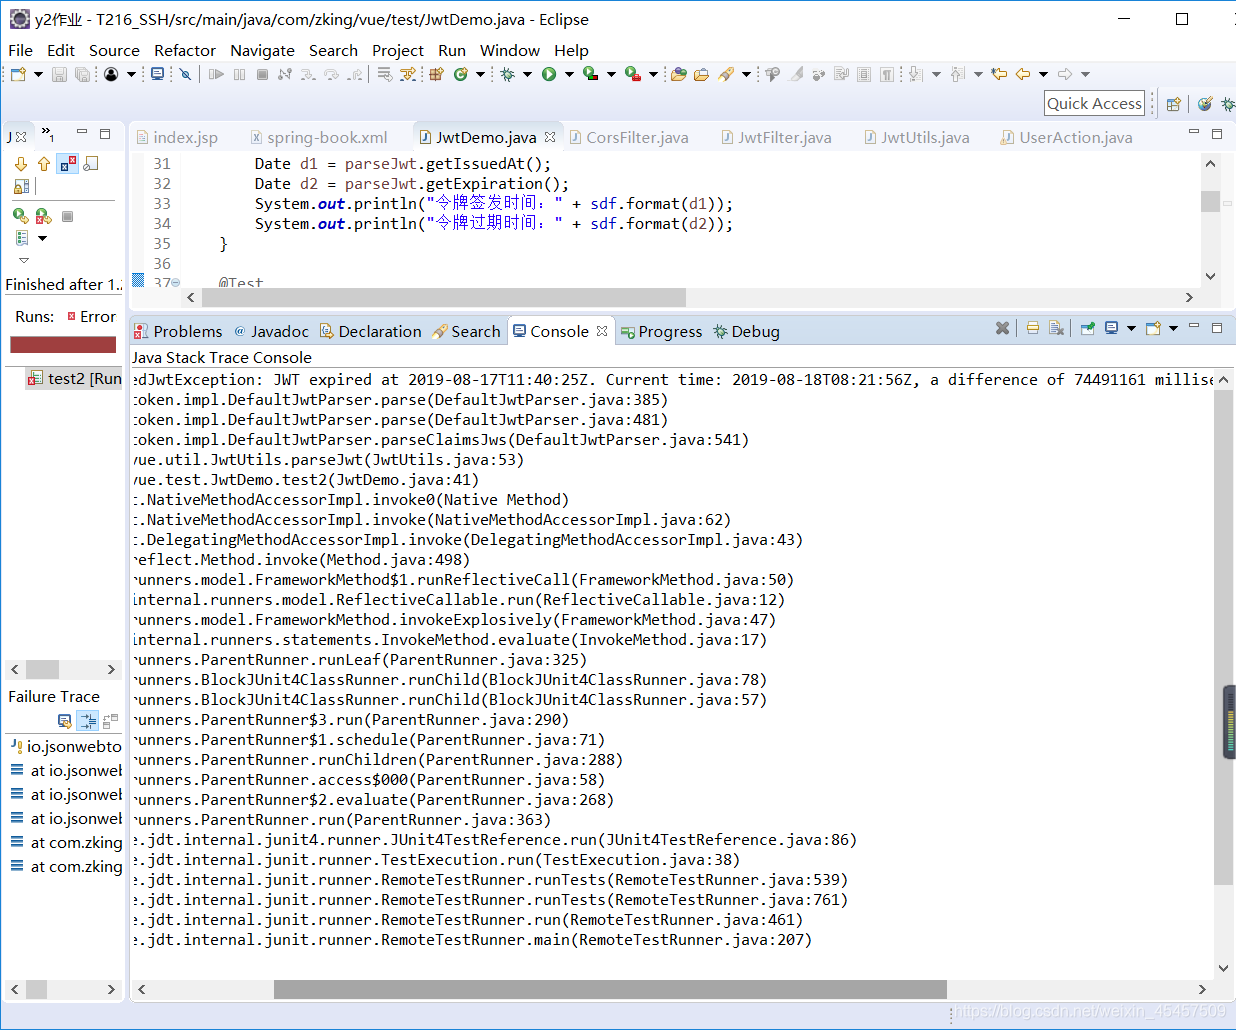
Task: Click the Test Run History icon in JUnit
Action: coord(22,238)
